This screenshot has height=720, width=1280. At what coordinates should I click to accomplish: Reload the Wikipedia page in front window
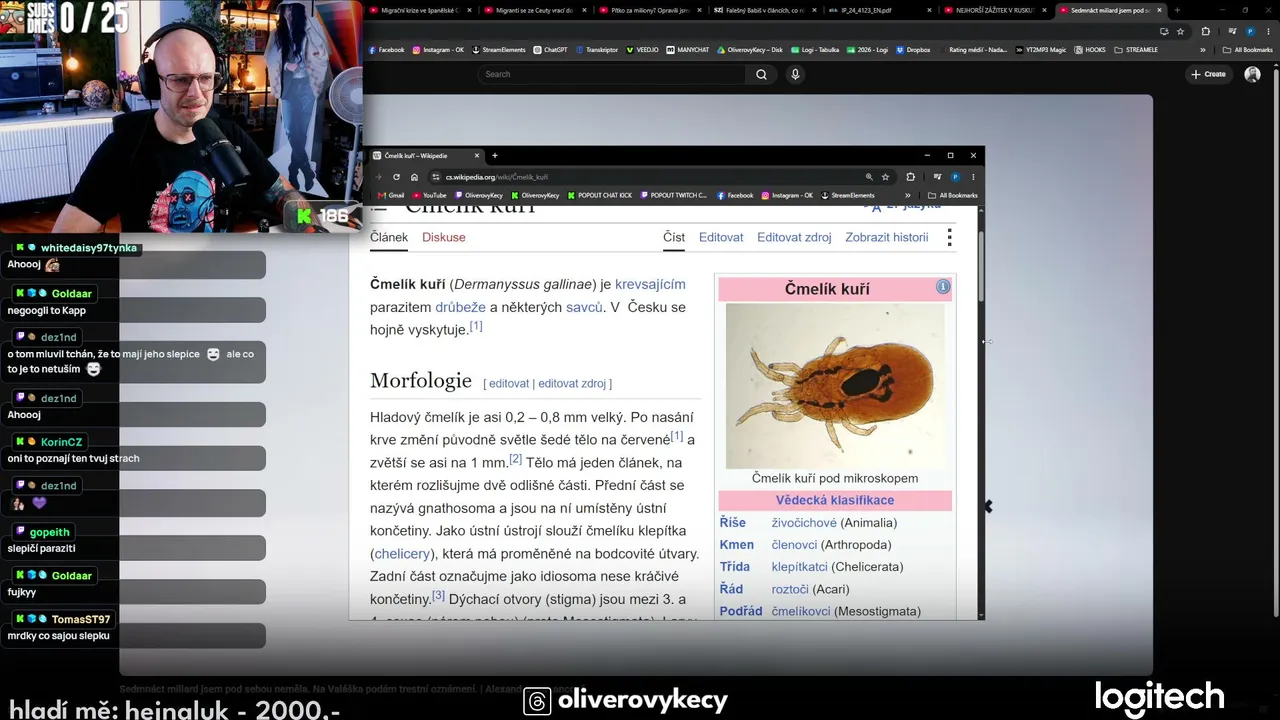pyautogui.click(x=396, y=177)
